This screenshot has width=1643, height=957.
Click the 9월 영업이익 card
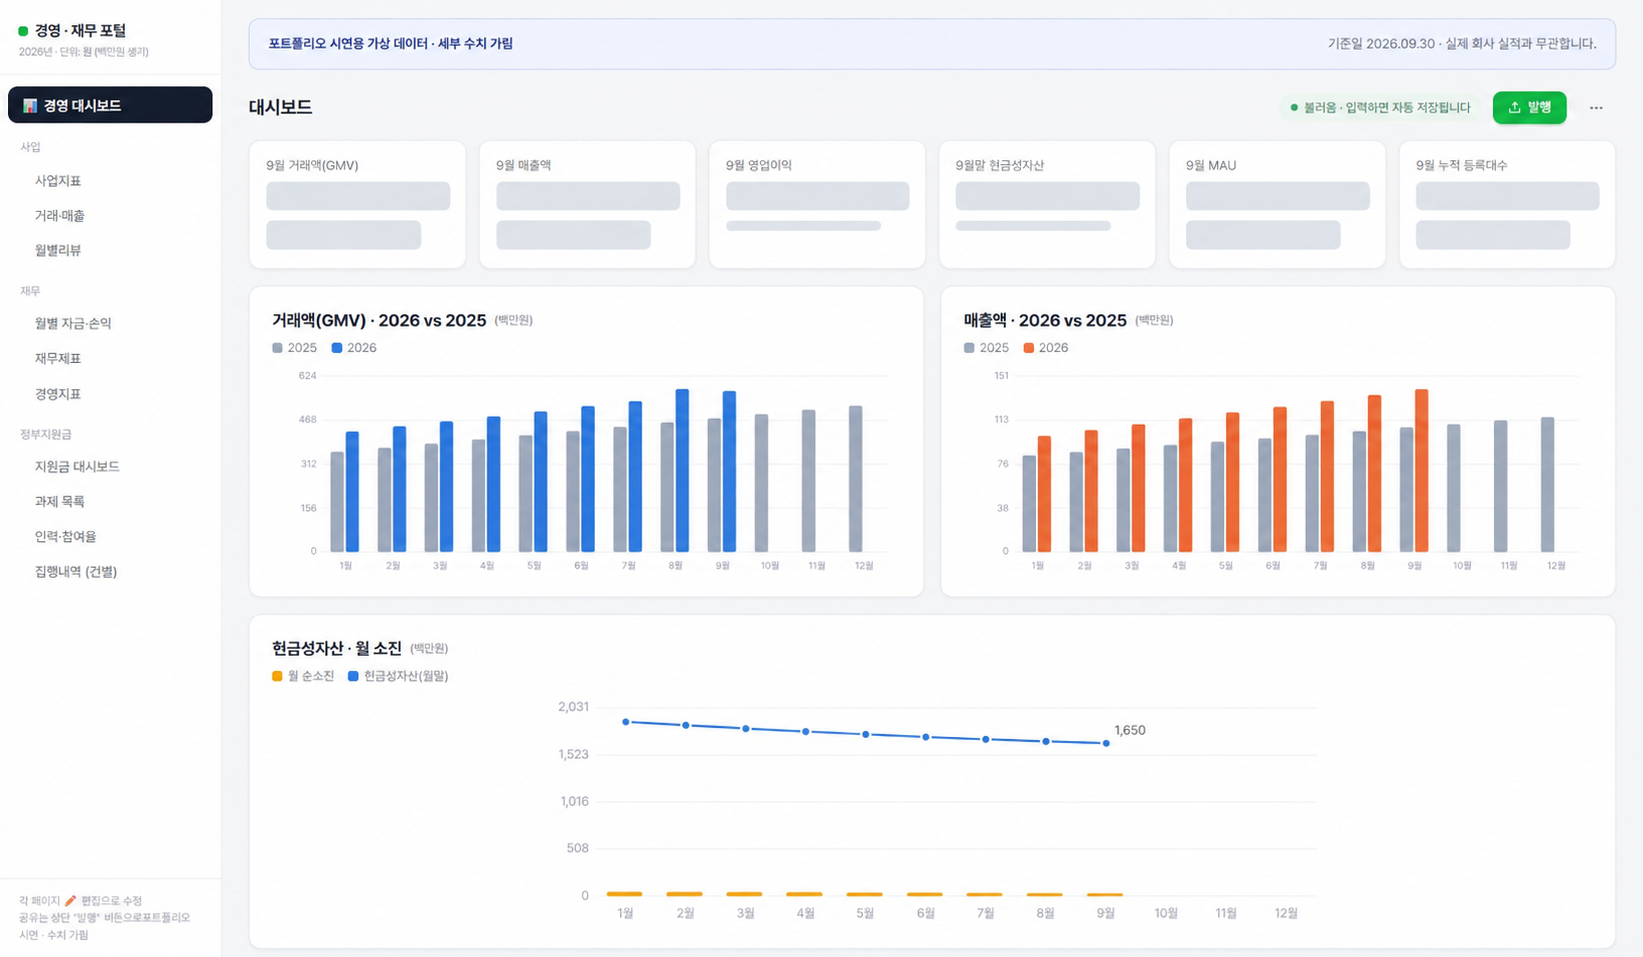[x=817, y=205]
